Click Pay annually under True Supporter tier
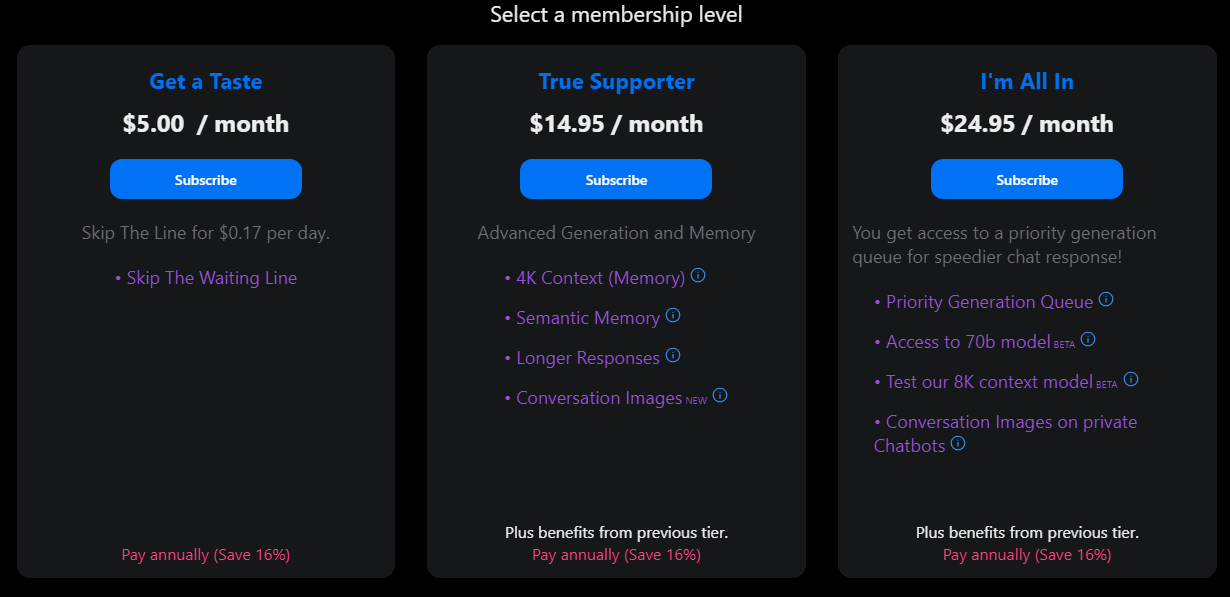 pyautogui.click(x=615, y=555)
